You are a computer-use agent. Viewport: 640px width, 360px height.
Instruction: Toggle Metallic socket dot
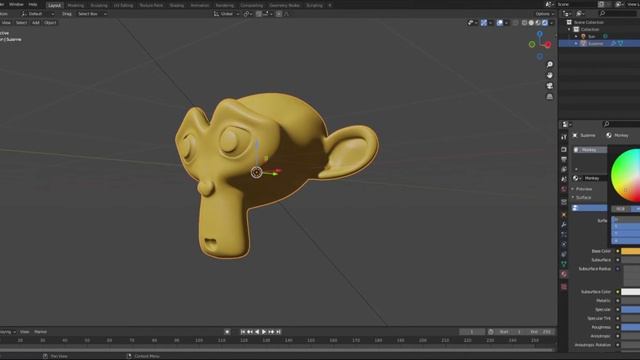618,301
